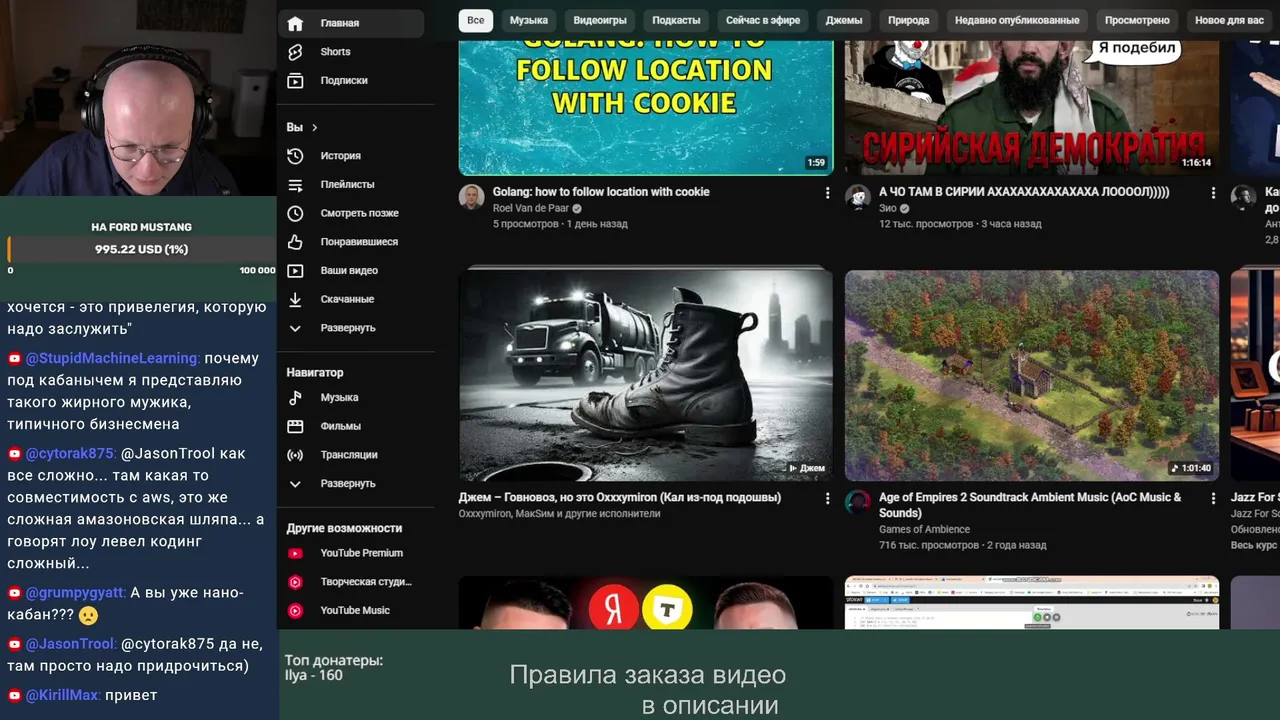Viewport: 1280px width, 720px height.
Task: Open the Shorts icon in sidebar
Action: coord(295,52)
